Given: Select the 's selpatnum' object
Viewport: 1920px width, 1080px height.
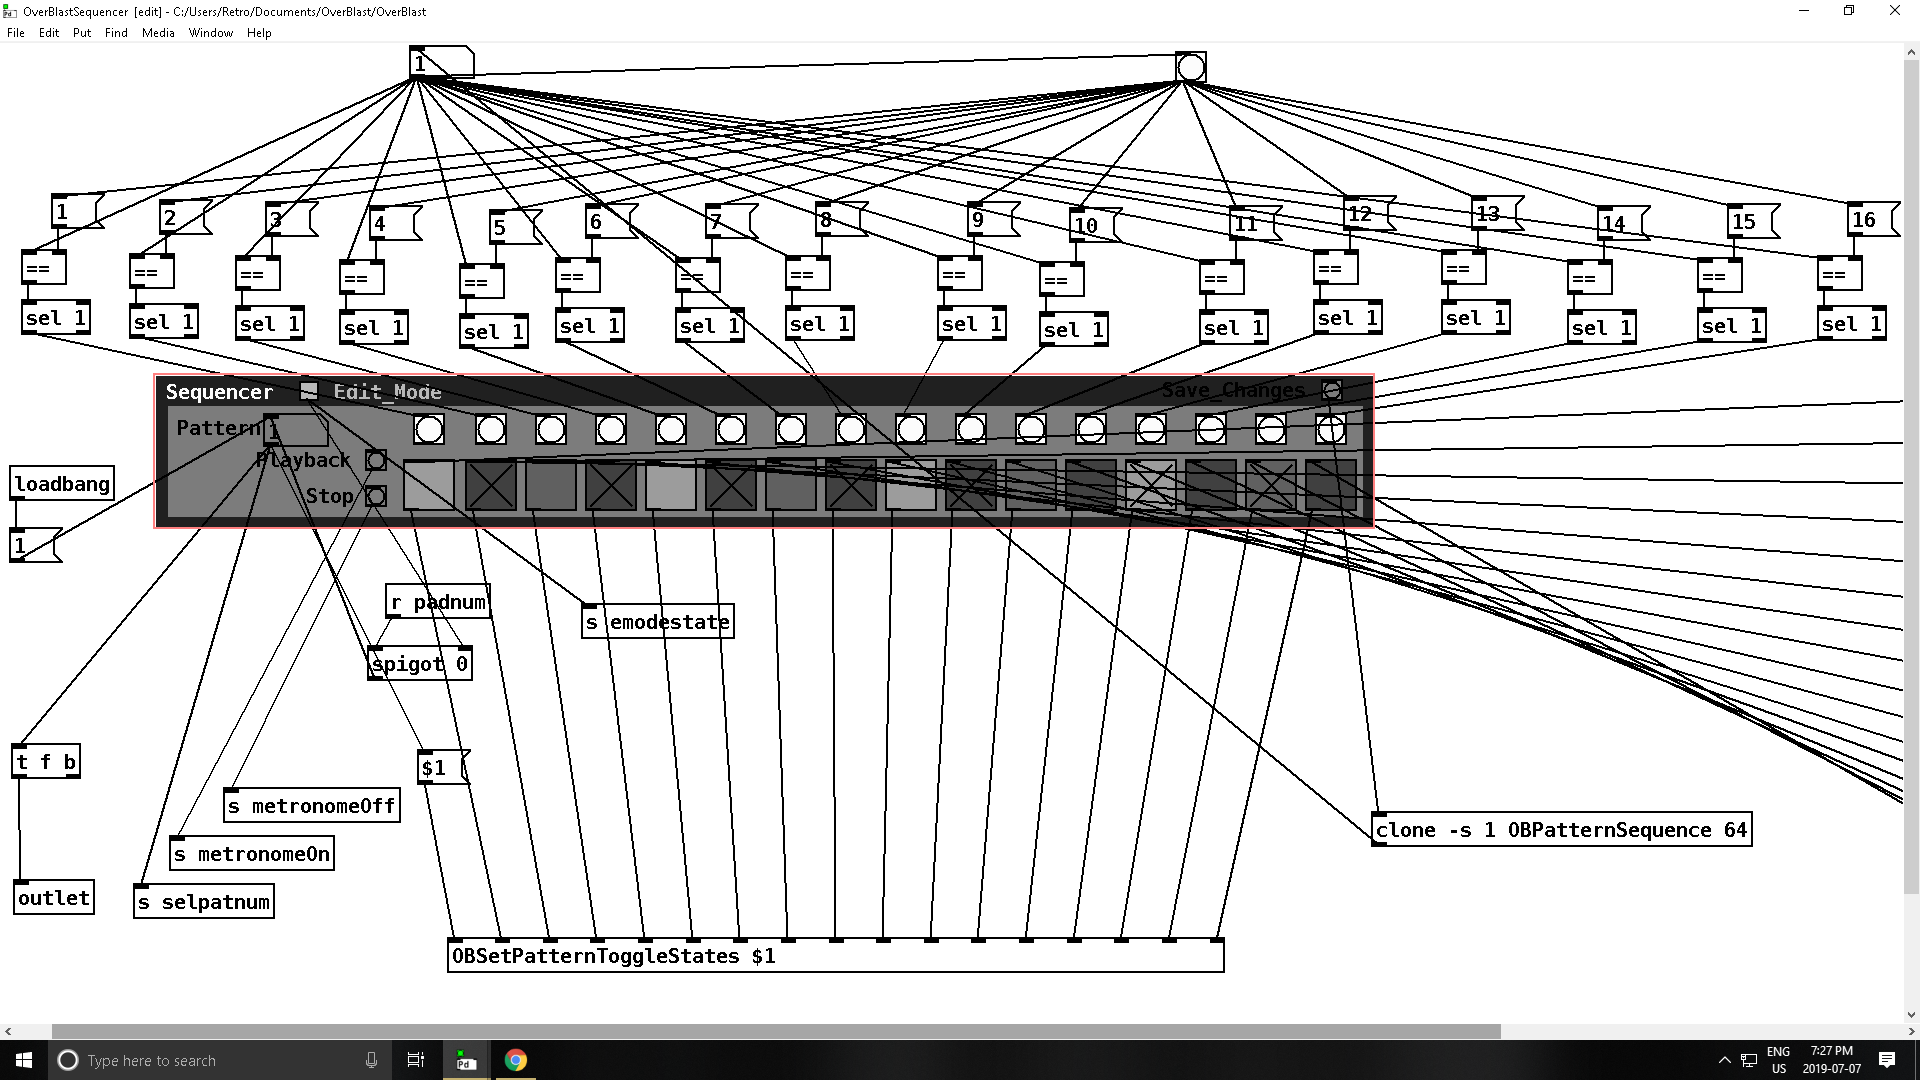Looking at the screenshot, I should 204,902.
